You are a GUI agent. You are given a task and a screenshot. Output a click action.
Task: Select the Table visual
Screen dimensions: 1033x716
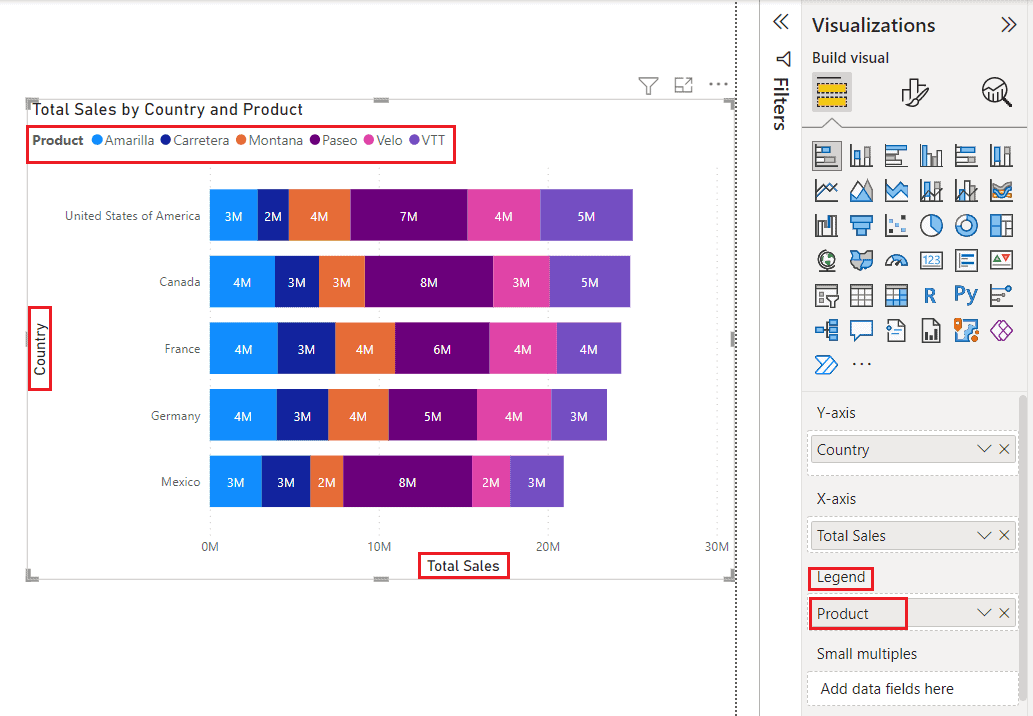click(x=861, y=296)
